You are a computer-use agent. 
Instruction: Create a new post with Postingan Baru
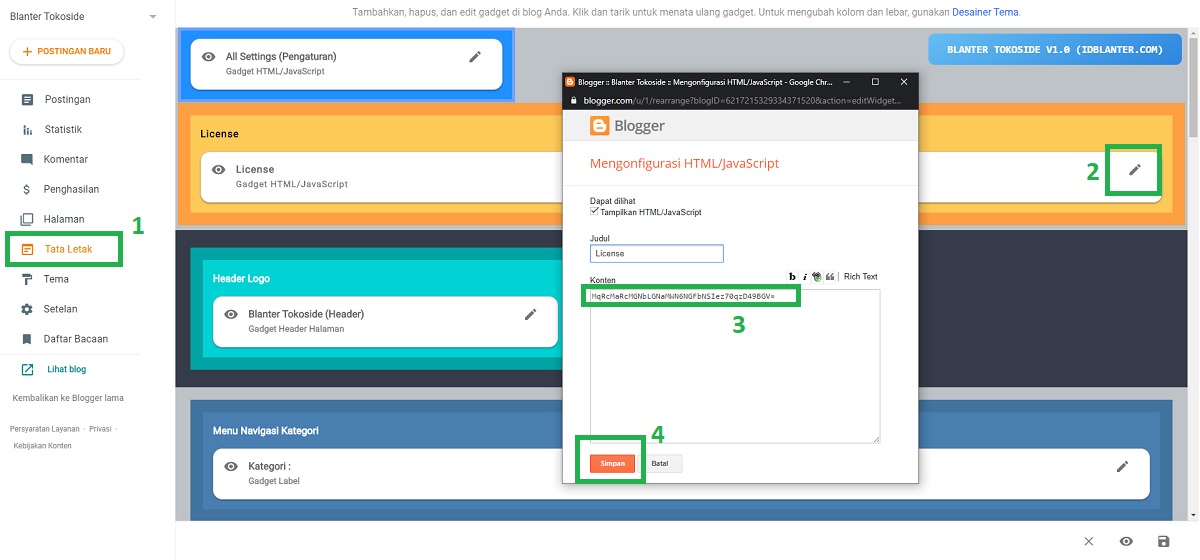point(67,51)
